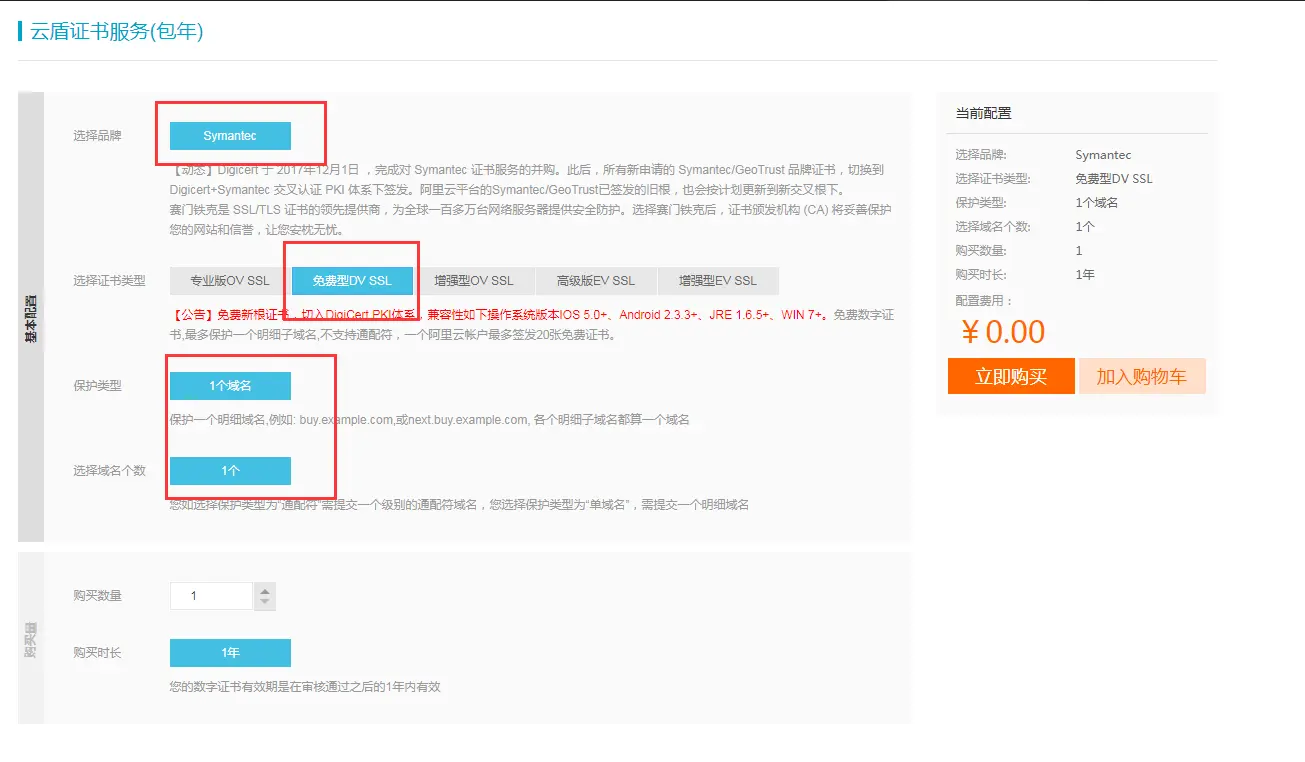This screenshot has height=762, width=1305.
Task: Click the 加入购物车 add to cart button
Action: tap(1142, 376)
